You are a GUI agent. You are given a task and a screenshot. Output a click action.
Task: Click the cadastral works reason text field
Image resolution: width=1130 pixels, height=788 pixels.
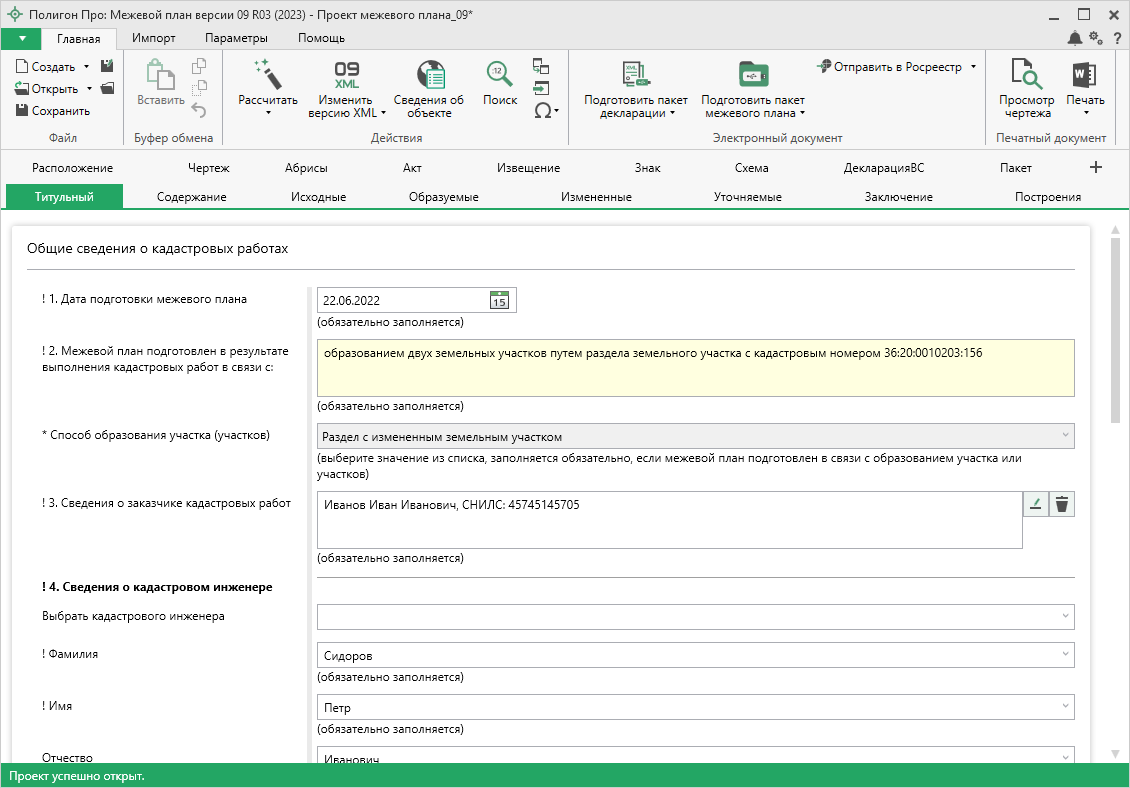pos(695,367)
